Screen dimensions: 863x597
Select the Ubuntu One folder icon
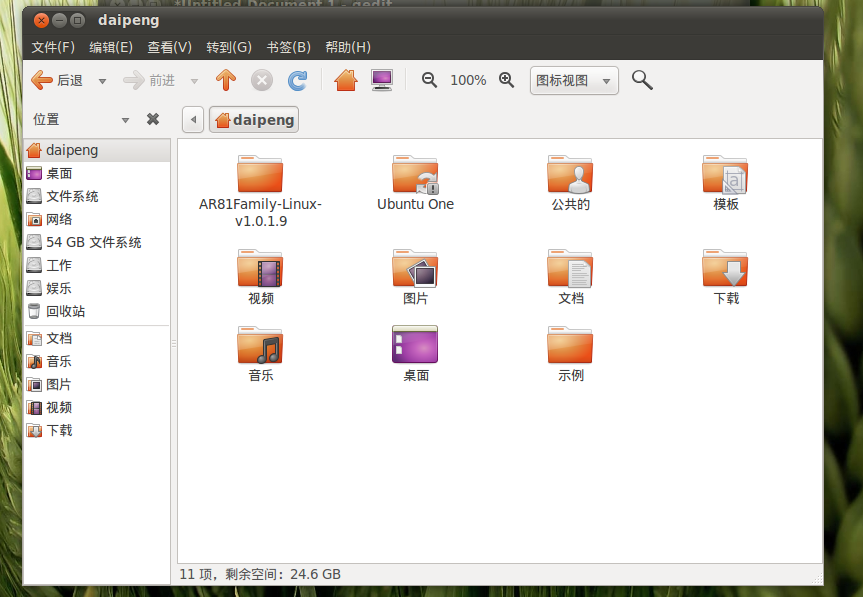(x=416, y=174)
